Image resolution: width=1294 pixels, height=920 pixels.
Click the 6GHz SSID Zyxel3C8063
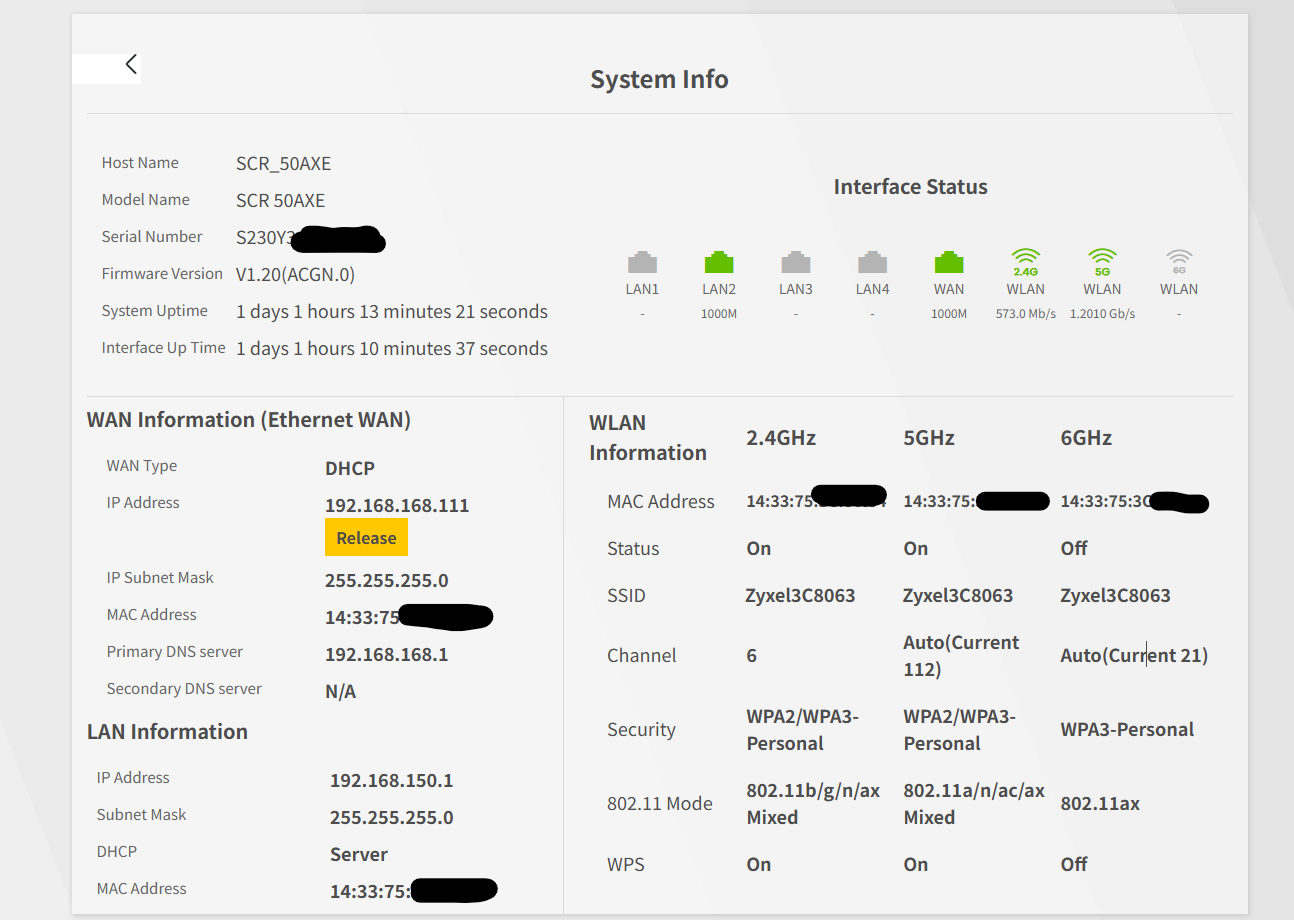click(x=1115, y=596)
